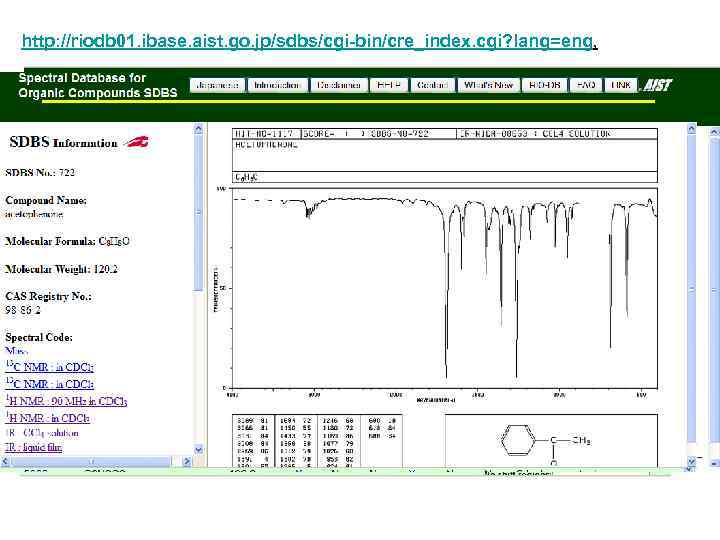This screenshot has width=720, height=540.
Task: Click the left panel horizontal scrollbar thumb
Action: click(90, 461)
